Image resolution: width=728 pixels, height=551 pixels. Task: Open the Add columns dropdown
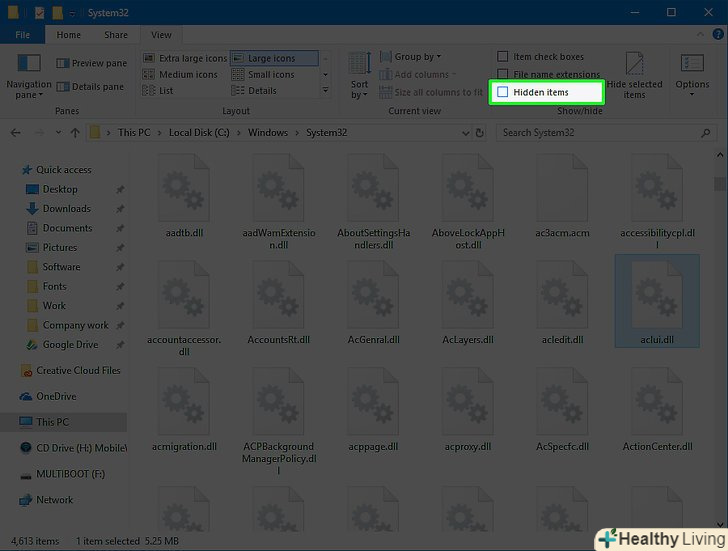(417, 74)
